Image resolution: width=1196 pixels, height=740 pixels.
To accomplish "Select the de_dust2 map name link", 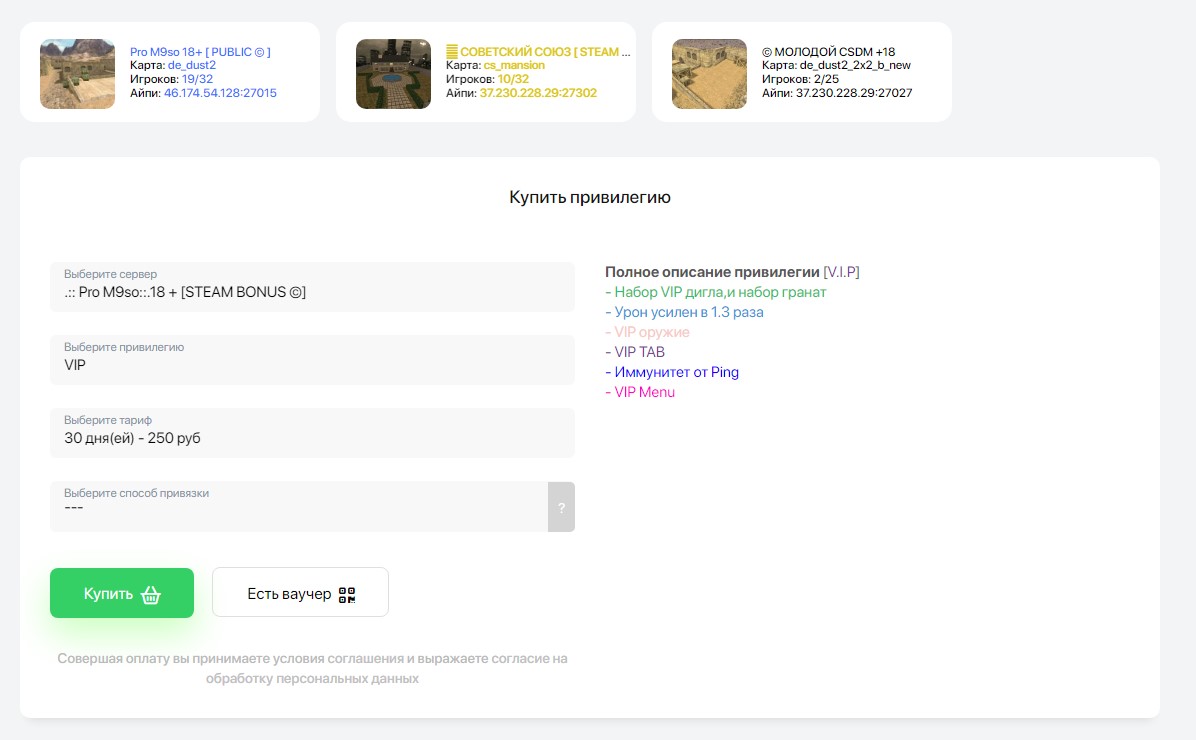I will [x=191, y=65].
